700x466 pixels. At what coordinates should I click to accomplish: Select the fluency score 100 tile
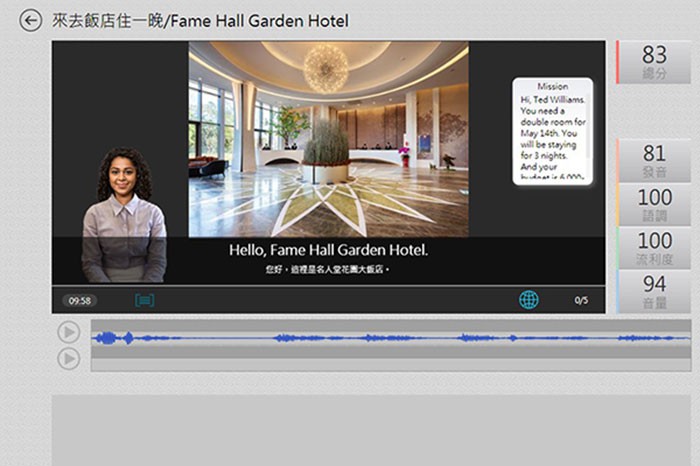[x=654, y=247]
